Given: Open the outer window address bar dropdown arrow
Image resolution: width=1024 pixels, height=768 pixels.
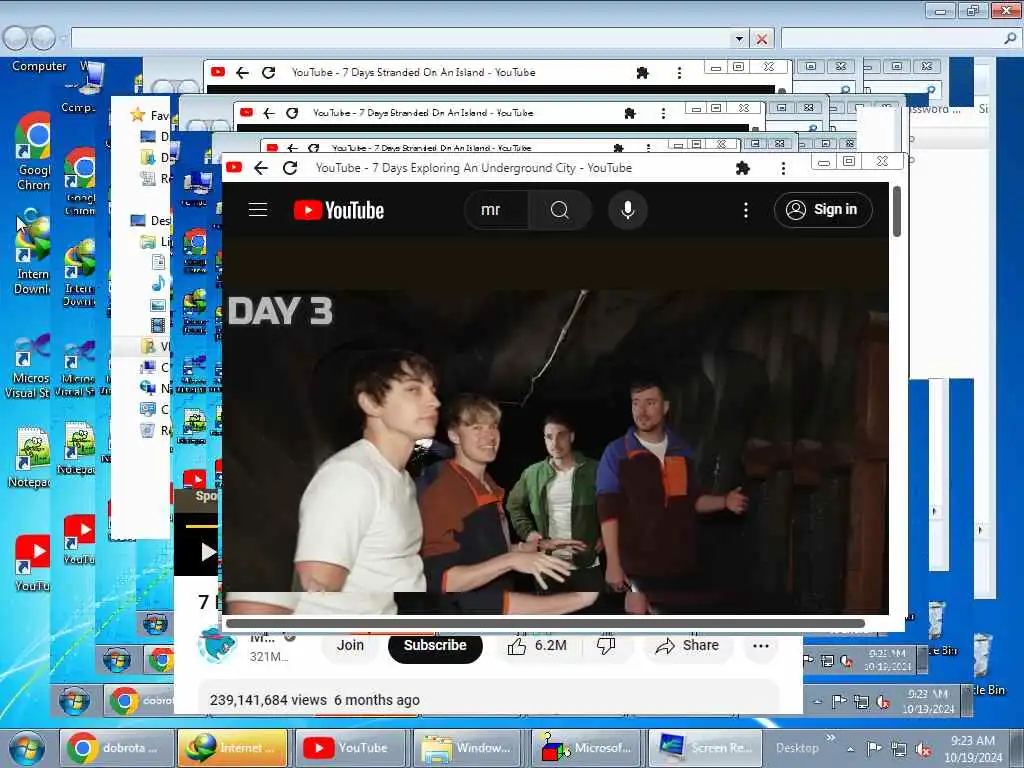Looking at the screenshot, I should [x=739, y=39].
